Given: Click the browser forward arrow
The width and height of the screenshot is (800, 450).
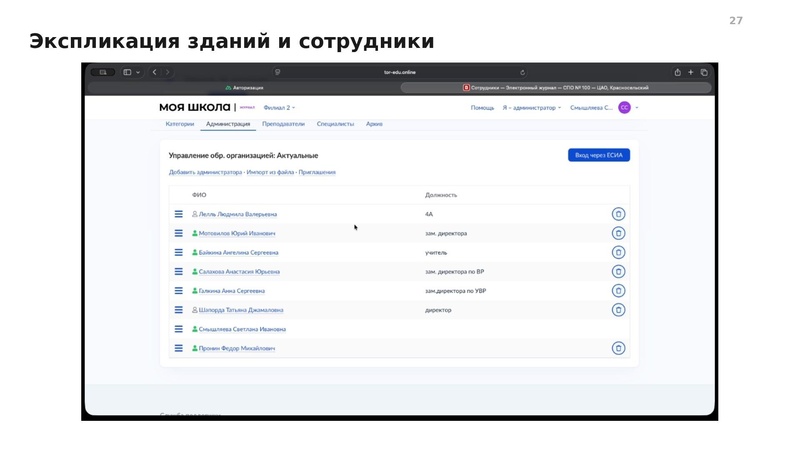Looking at the screenshot, I should coord(167,72).
